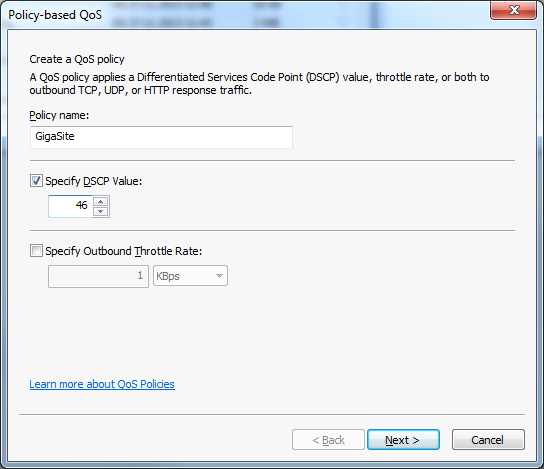Cancel the QoS policy wizard
This screenshot has height=469, width=544.
(488, 440)
